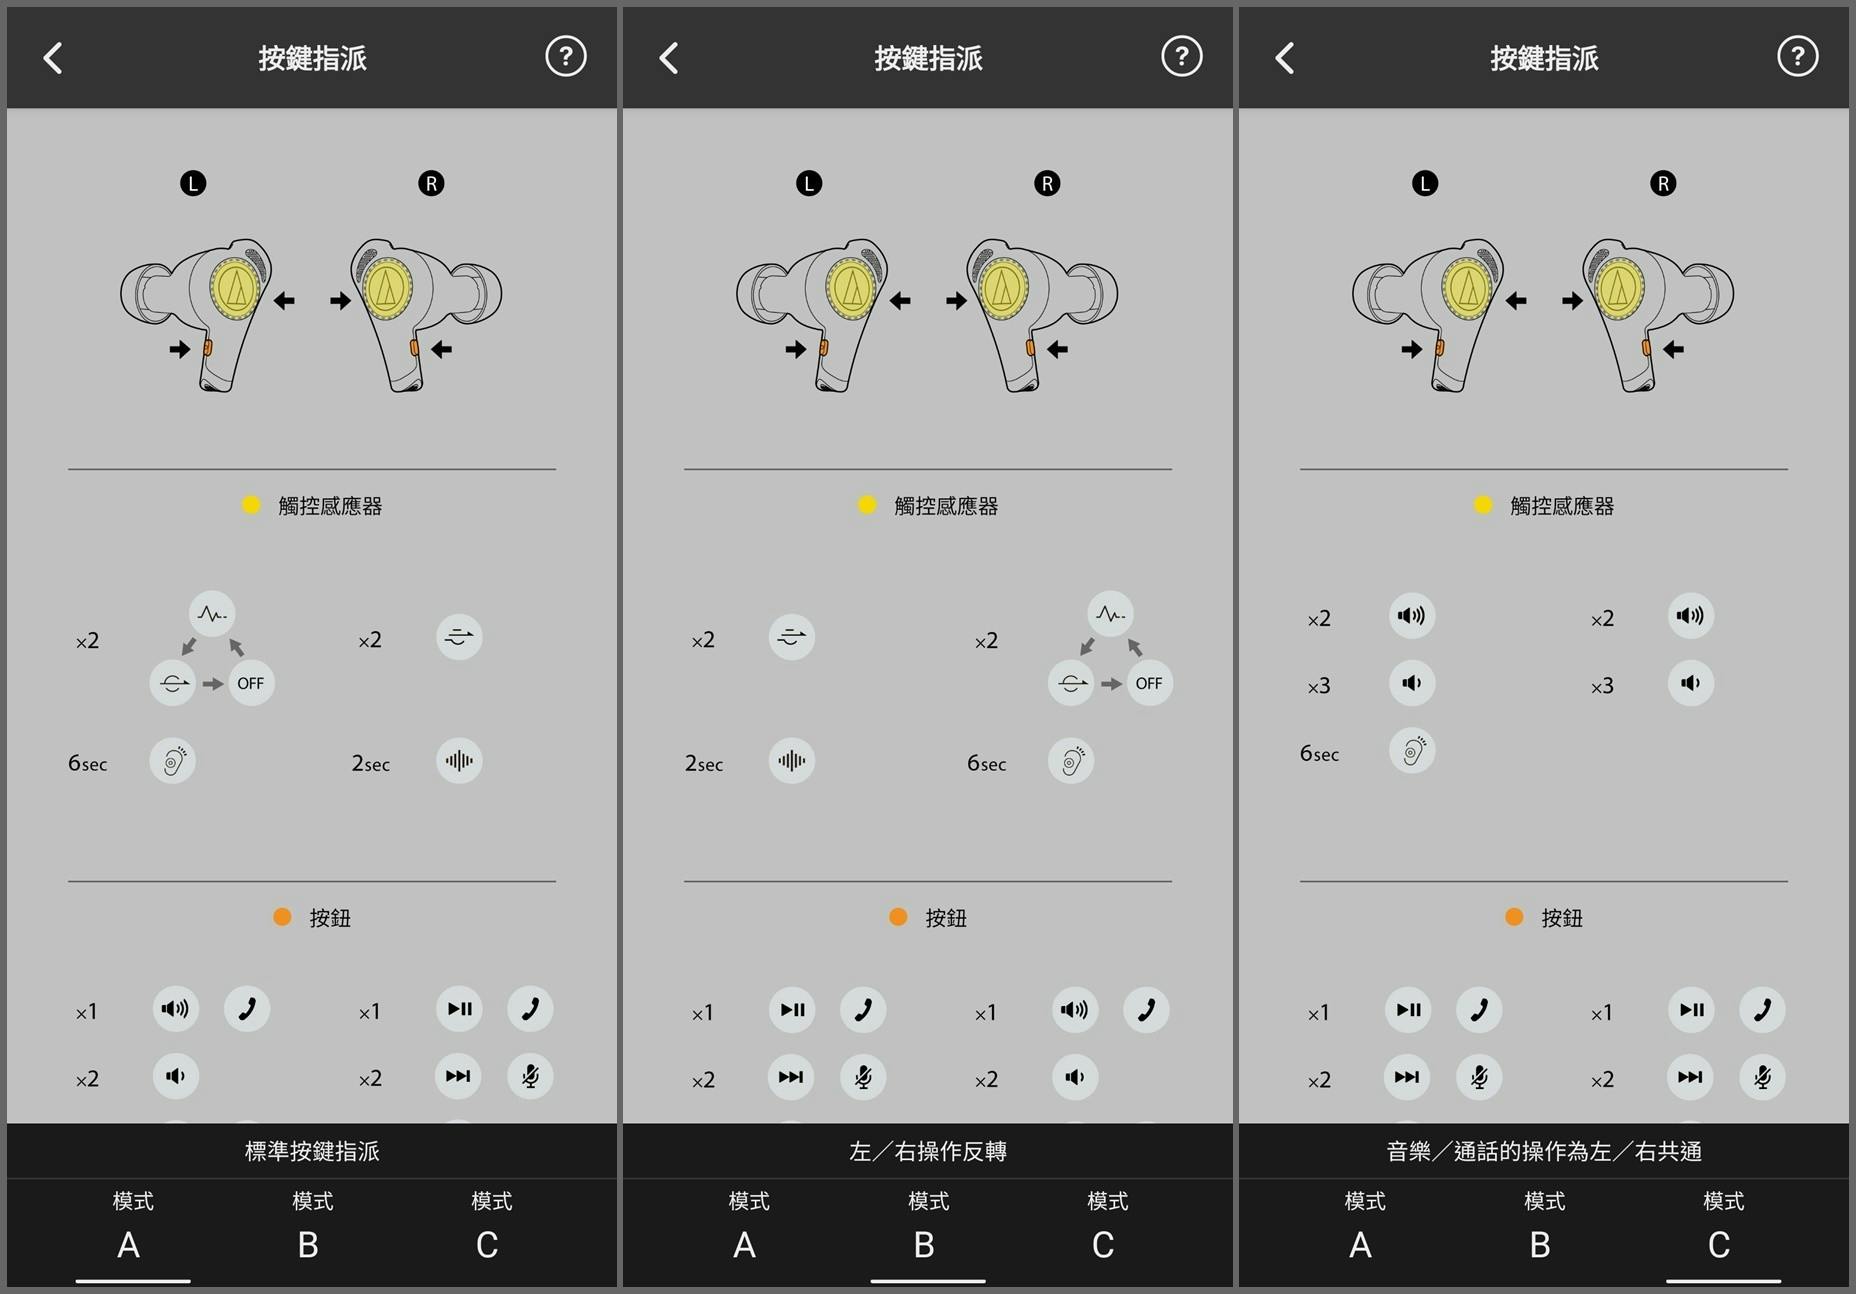Tap right ×3 volume down icon in right panel
The image size is (1856, 1294).
[x=1690, y=683]
